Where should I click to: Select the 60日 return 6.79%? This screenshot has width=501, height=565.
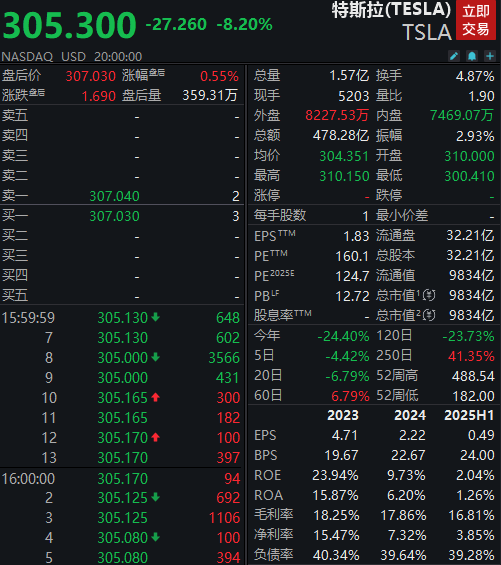(x=350, y=396)
